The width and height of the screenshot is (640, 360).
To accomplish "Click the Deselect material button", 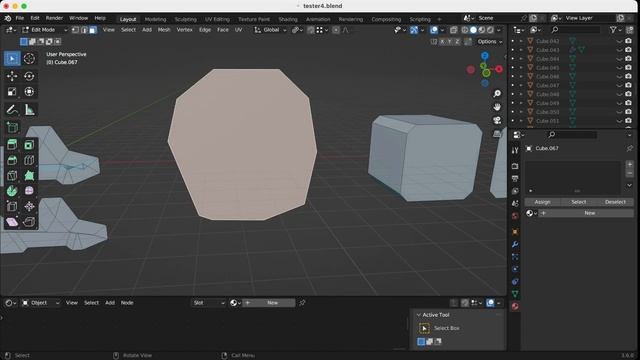I will (x=615, y=202).
